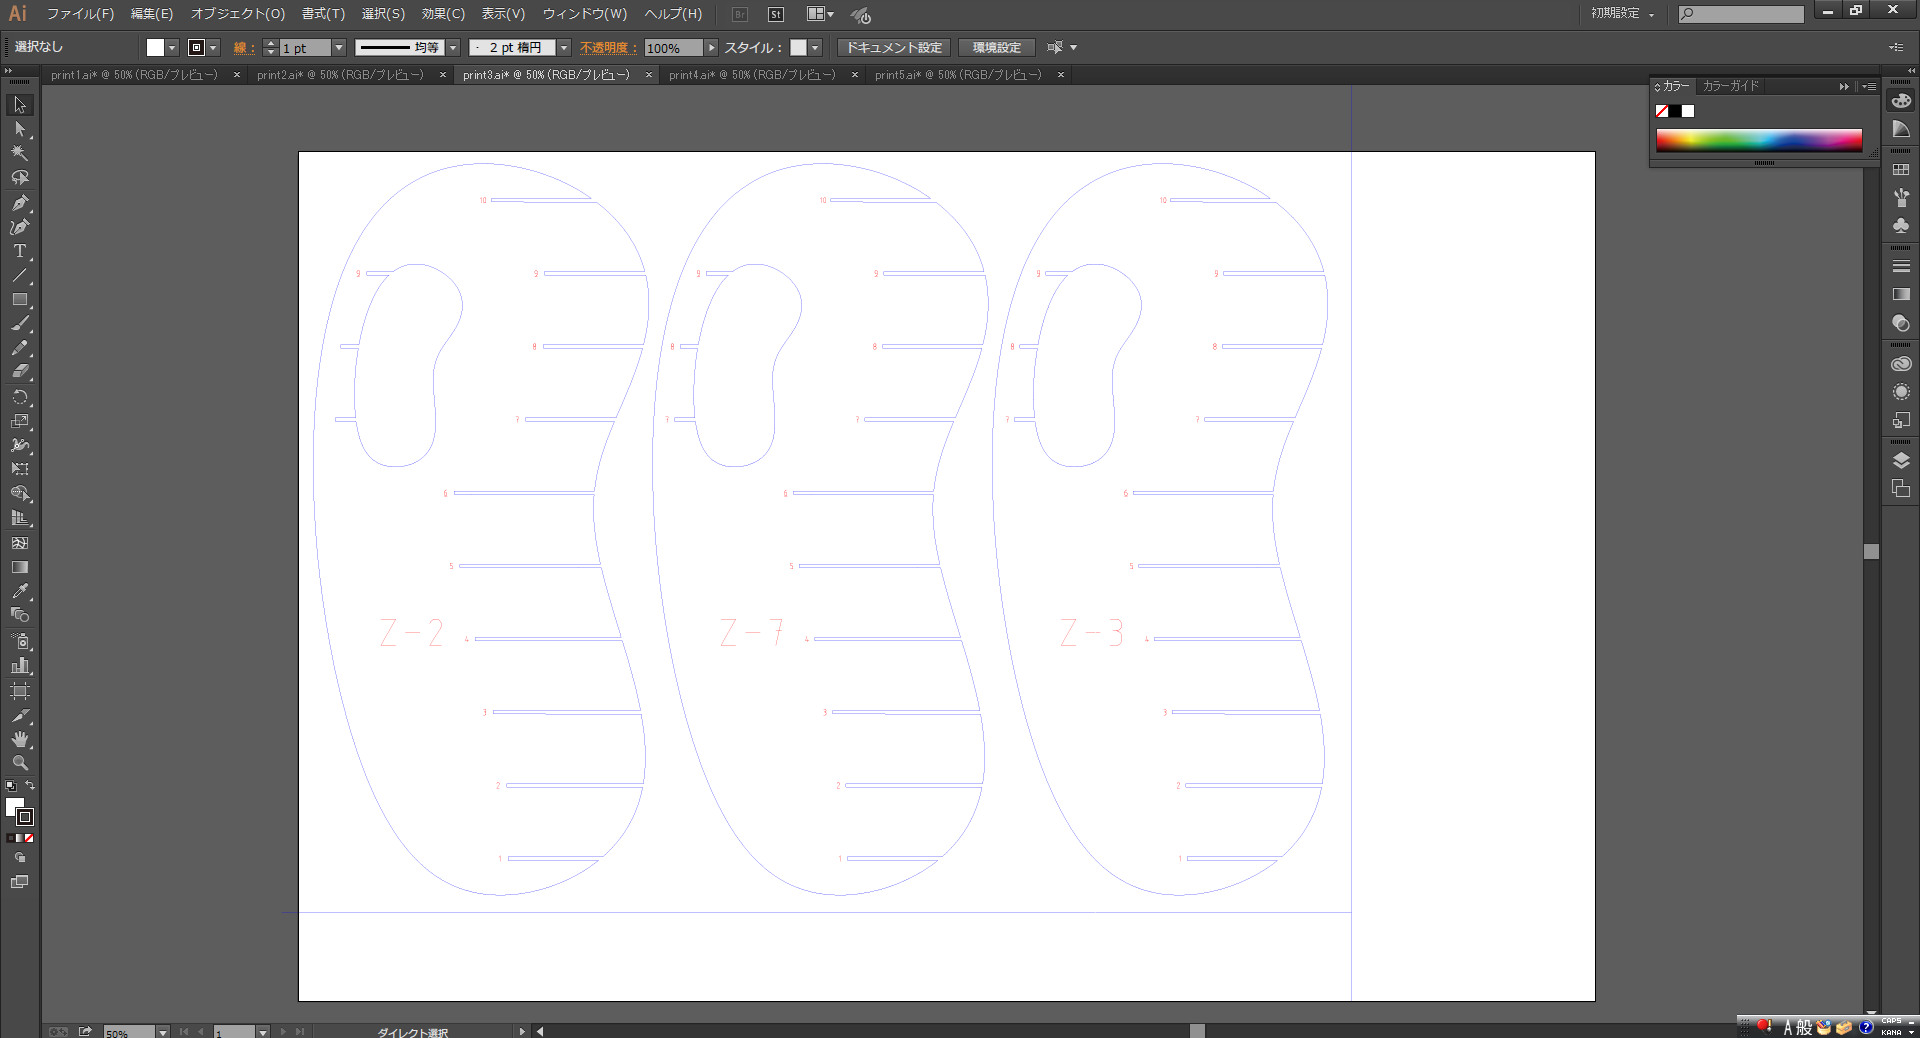Viewport: 1920px width, 1038px height.
Task: Open the ウィンドウ(W) menu
Action: click(585, 14)
